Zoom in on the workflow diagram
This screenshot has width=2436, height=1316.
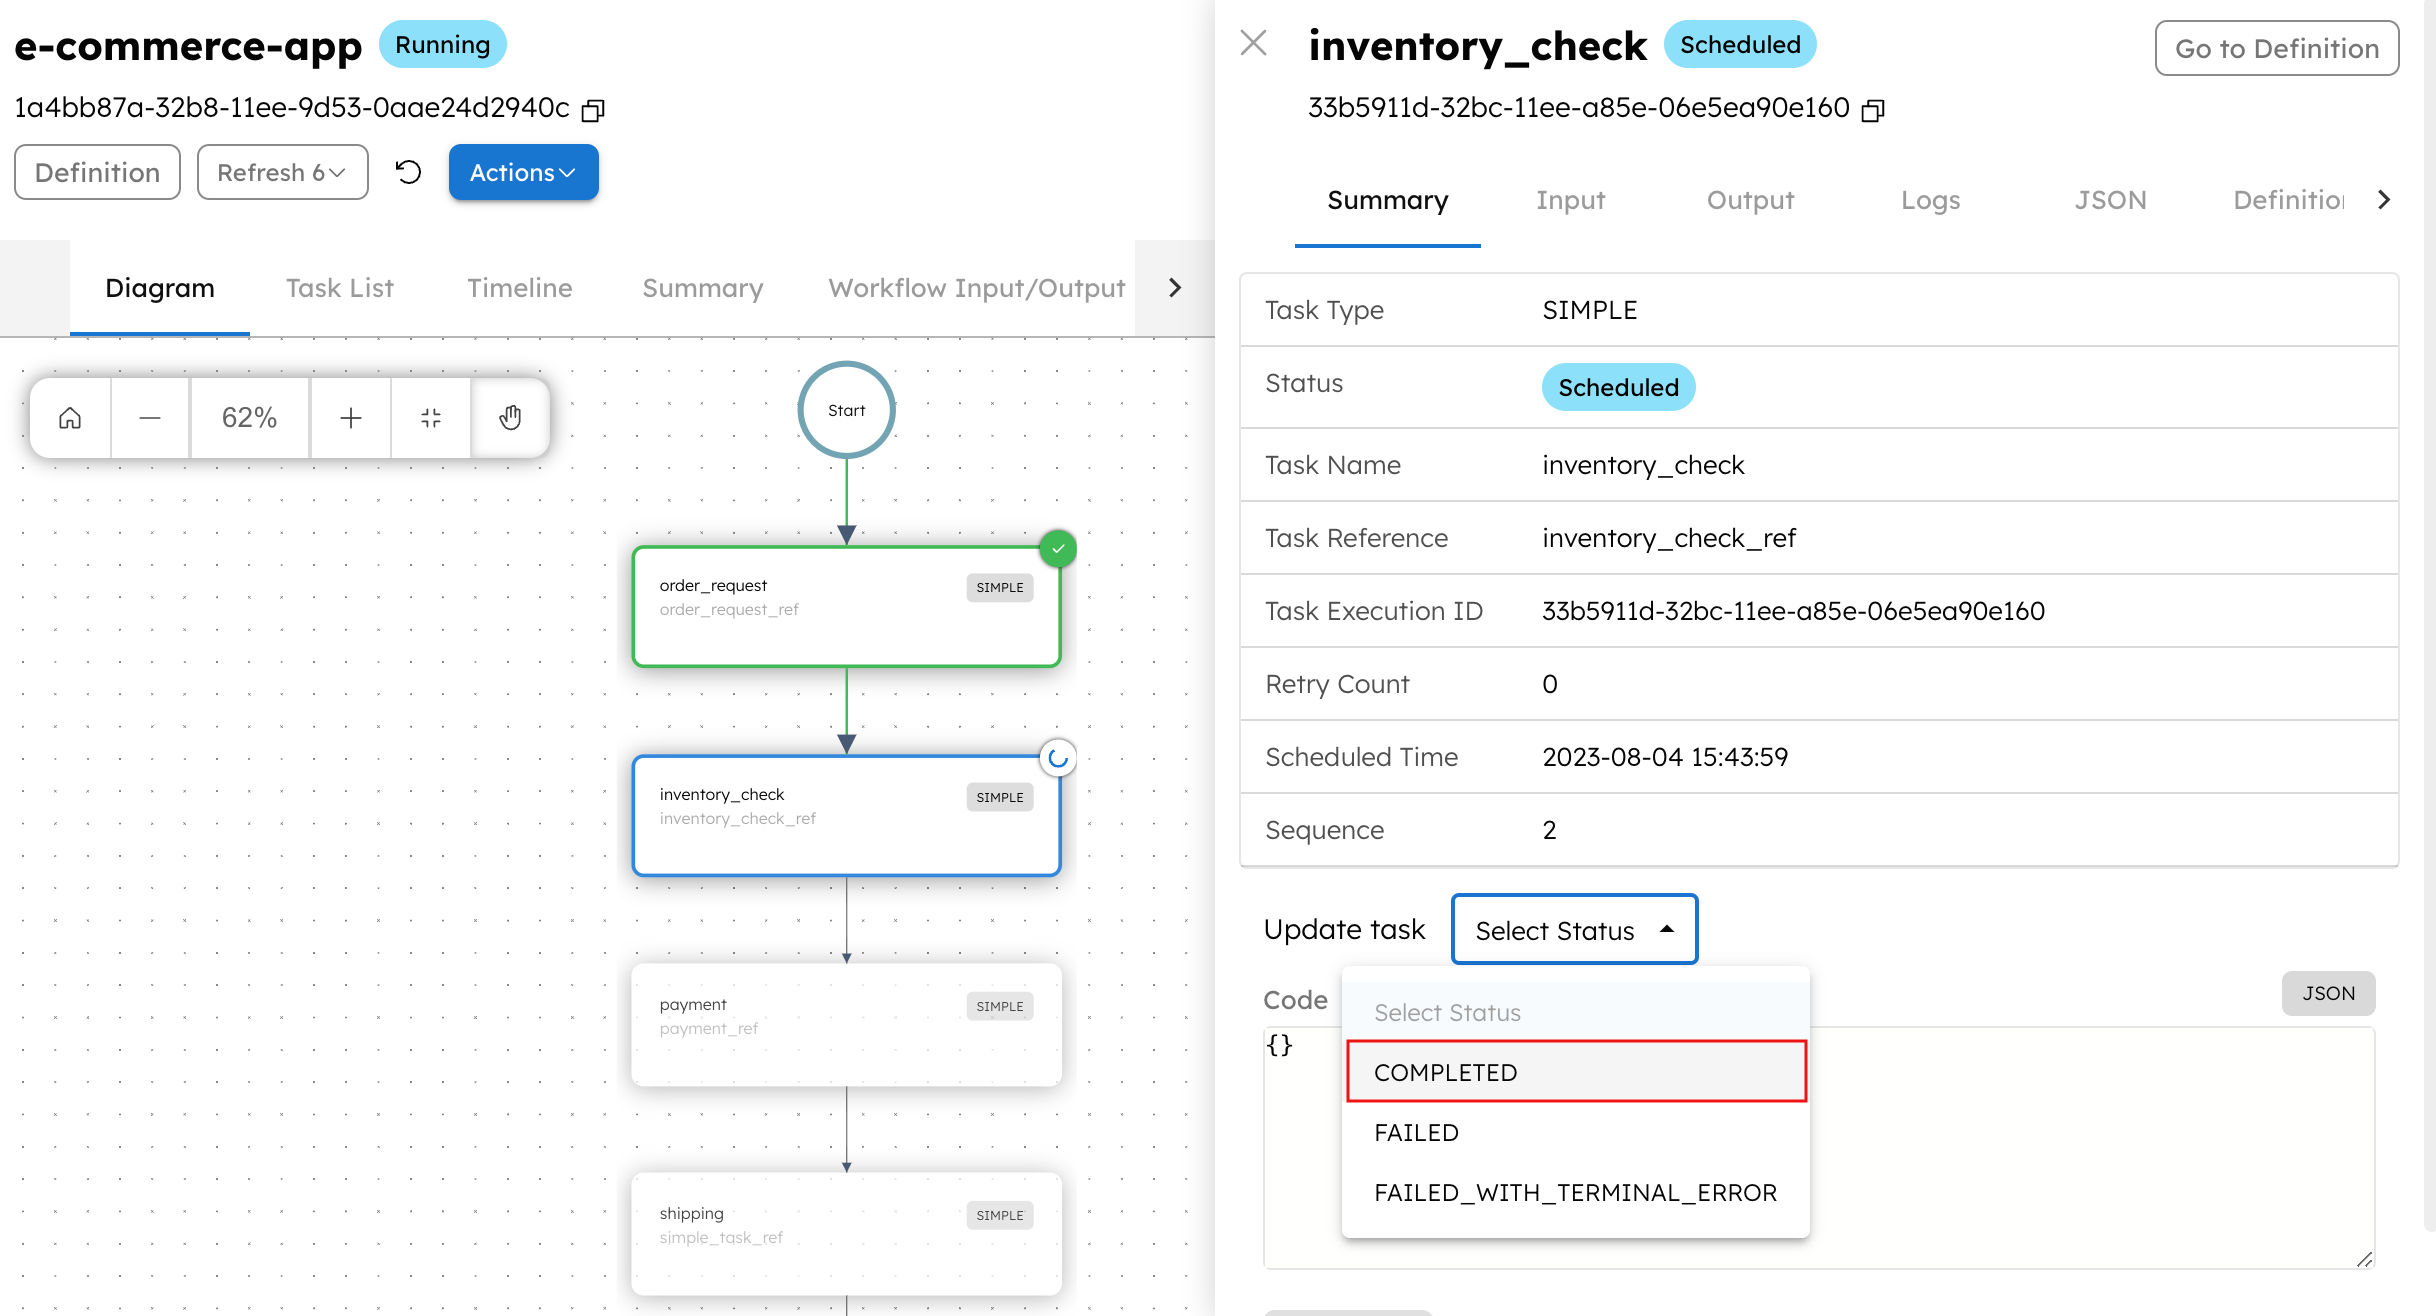350,417
